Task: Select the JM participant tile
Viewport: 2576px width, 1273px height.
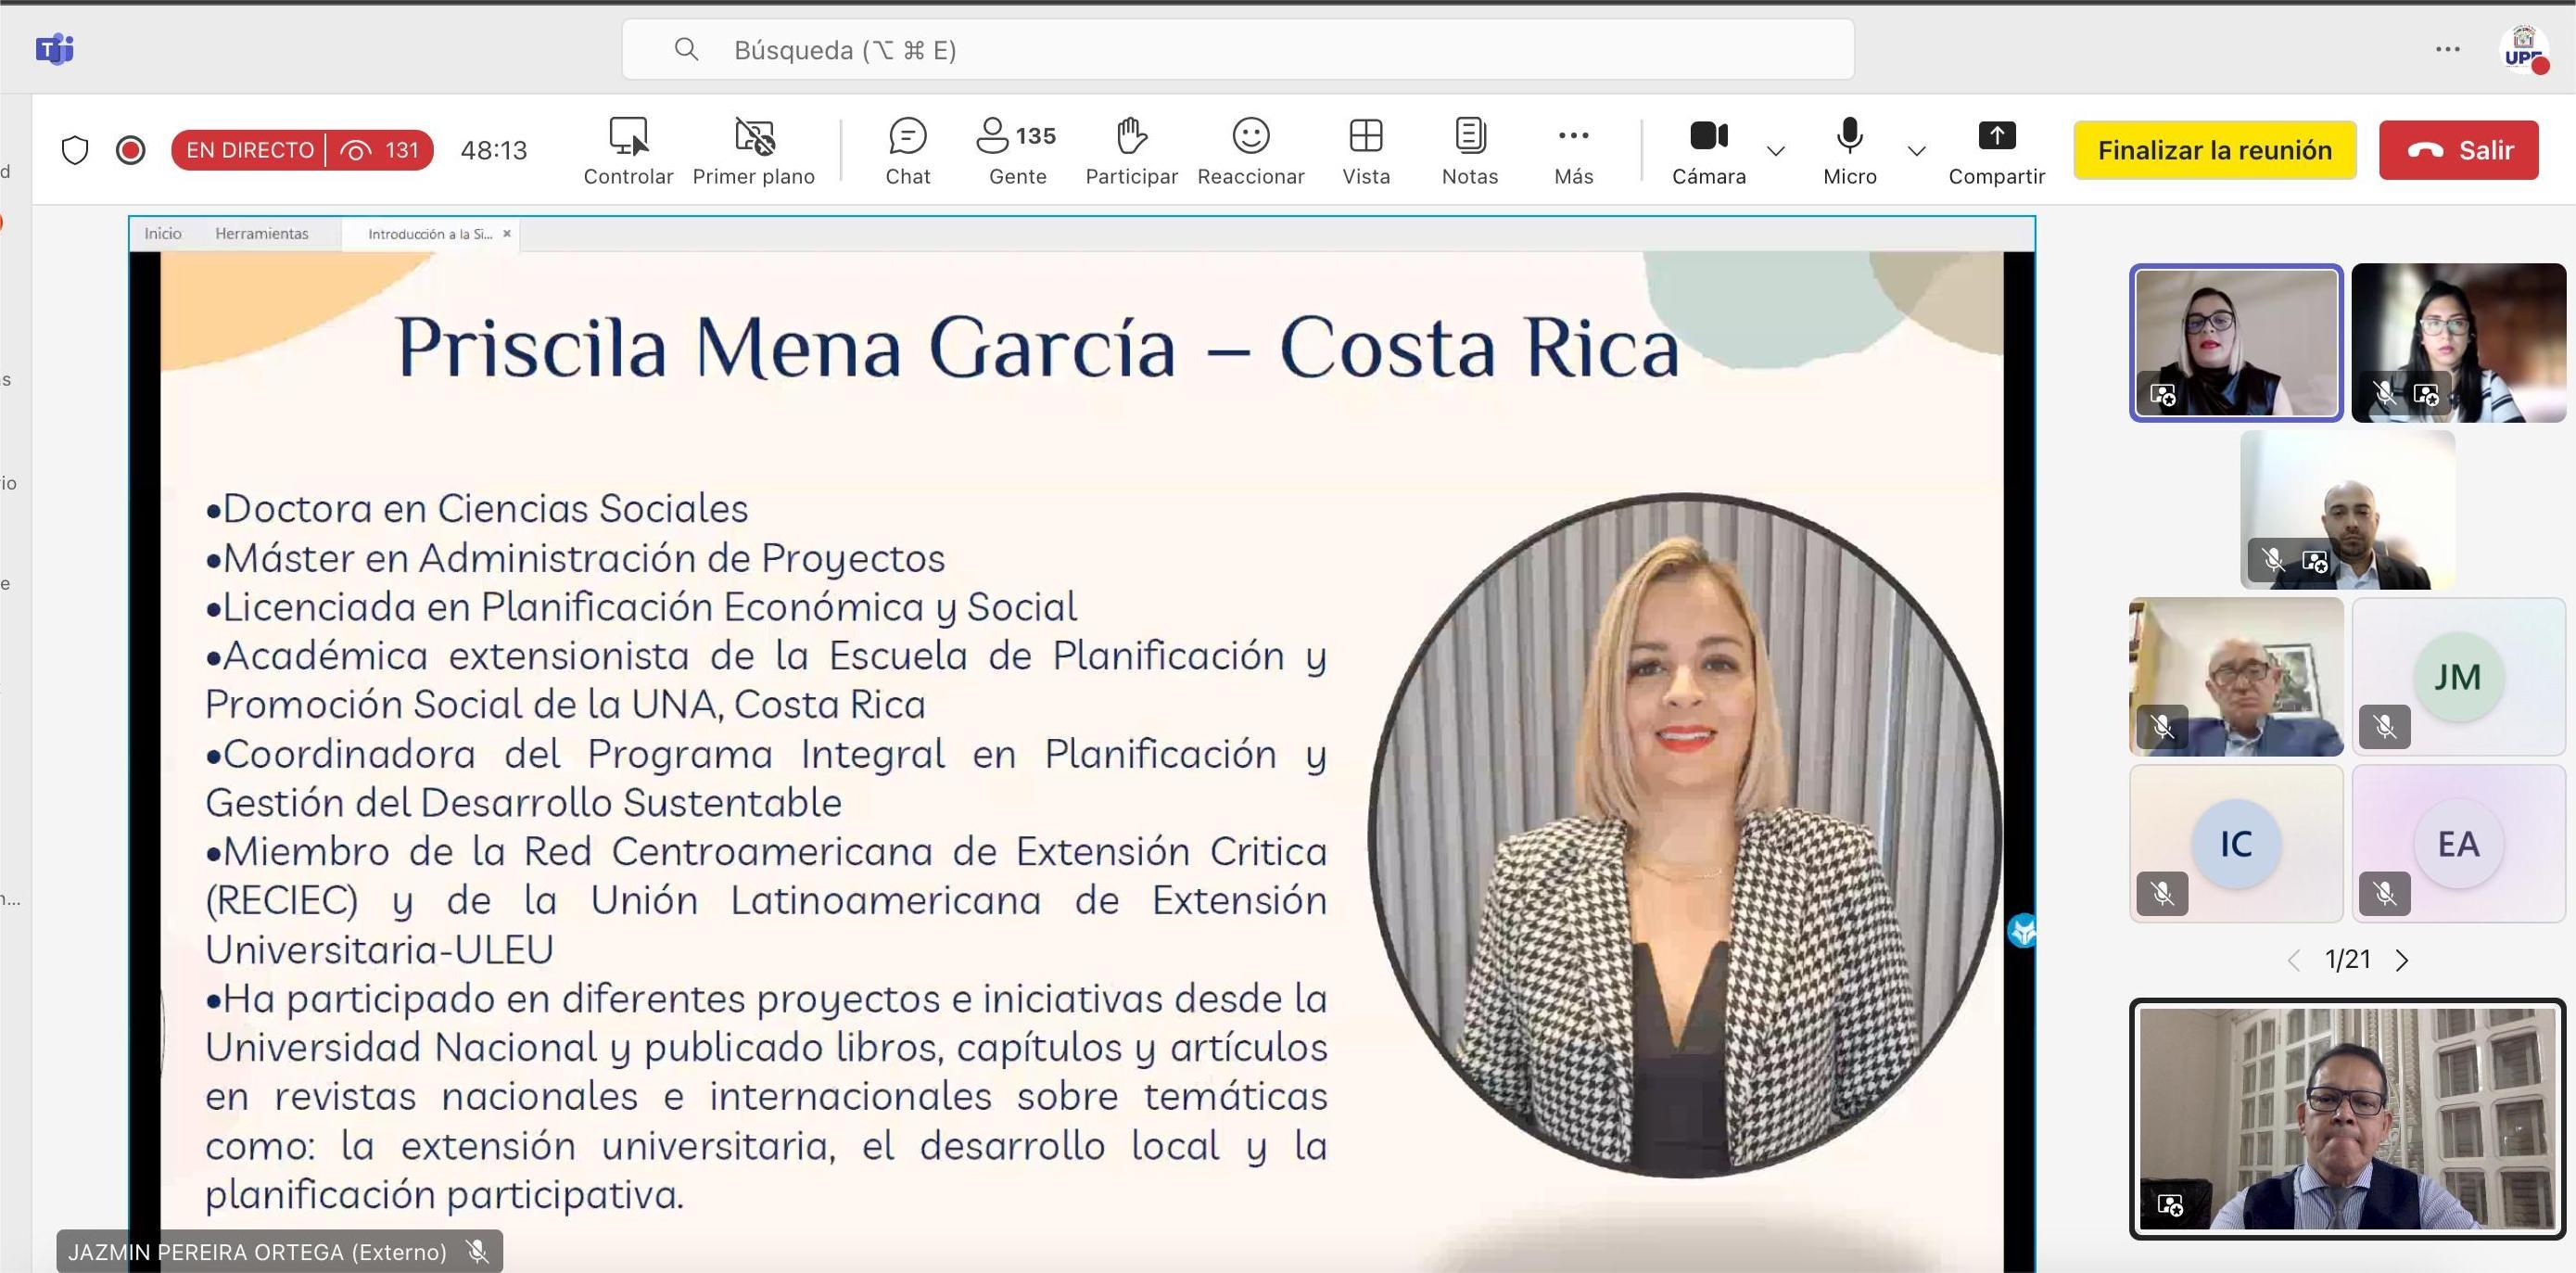Action: point(2459,677)
